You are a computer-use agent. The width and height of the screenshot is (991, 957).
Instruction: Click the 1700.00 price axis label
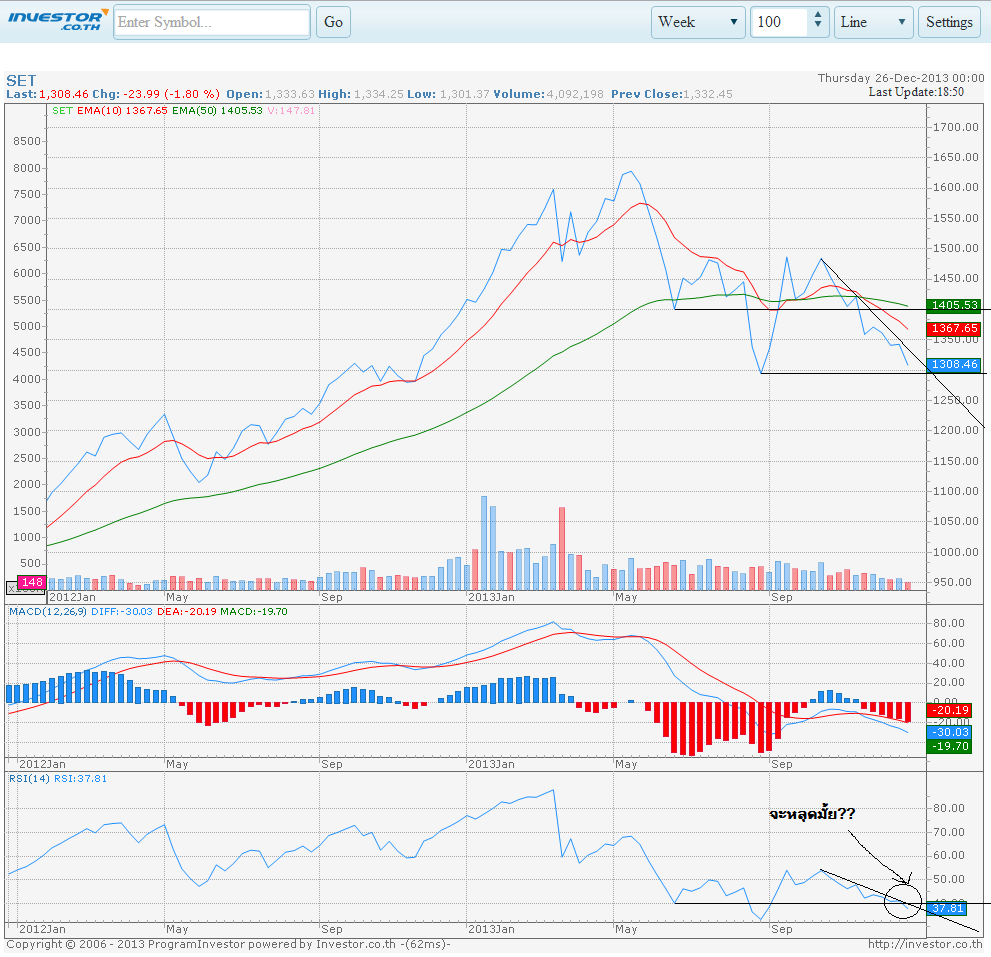[x=956, y=127]
